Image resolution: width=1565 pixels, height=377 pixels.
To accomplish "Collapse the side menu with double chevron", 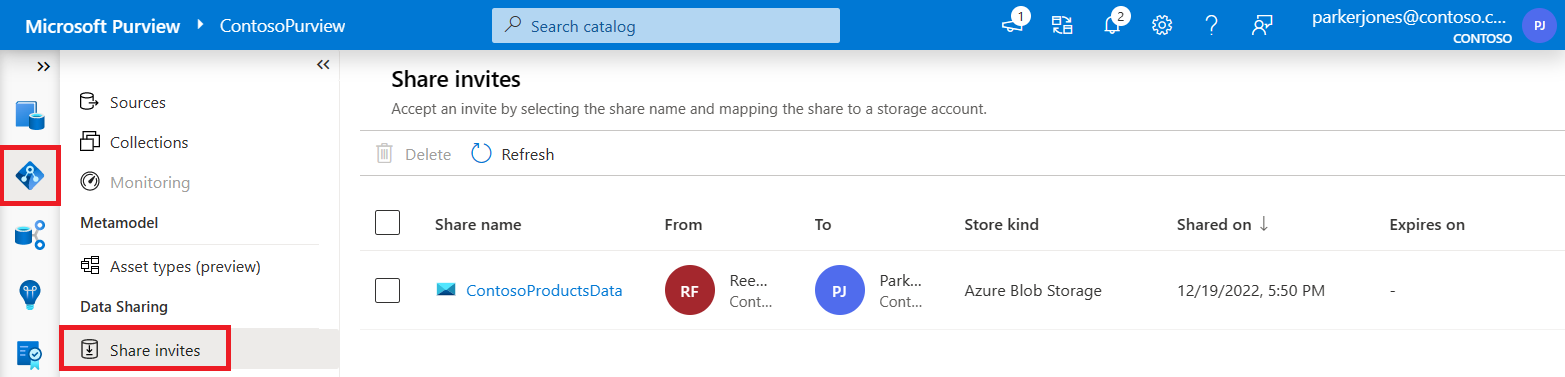I will [323, 64].
